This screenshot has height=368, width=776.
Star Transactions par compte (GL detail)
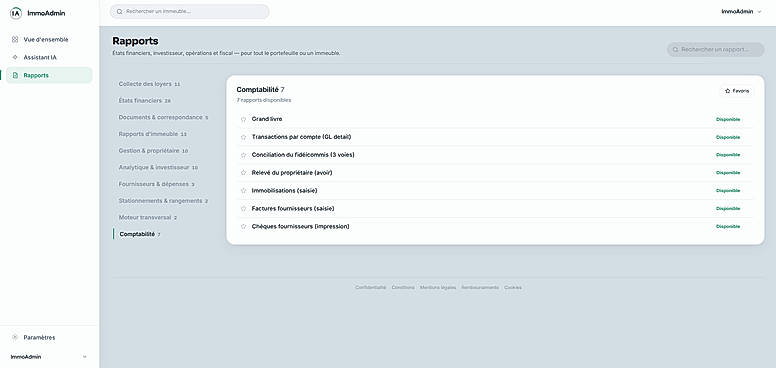[x=243, y=137]
